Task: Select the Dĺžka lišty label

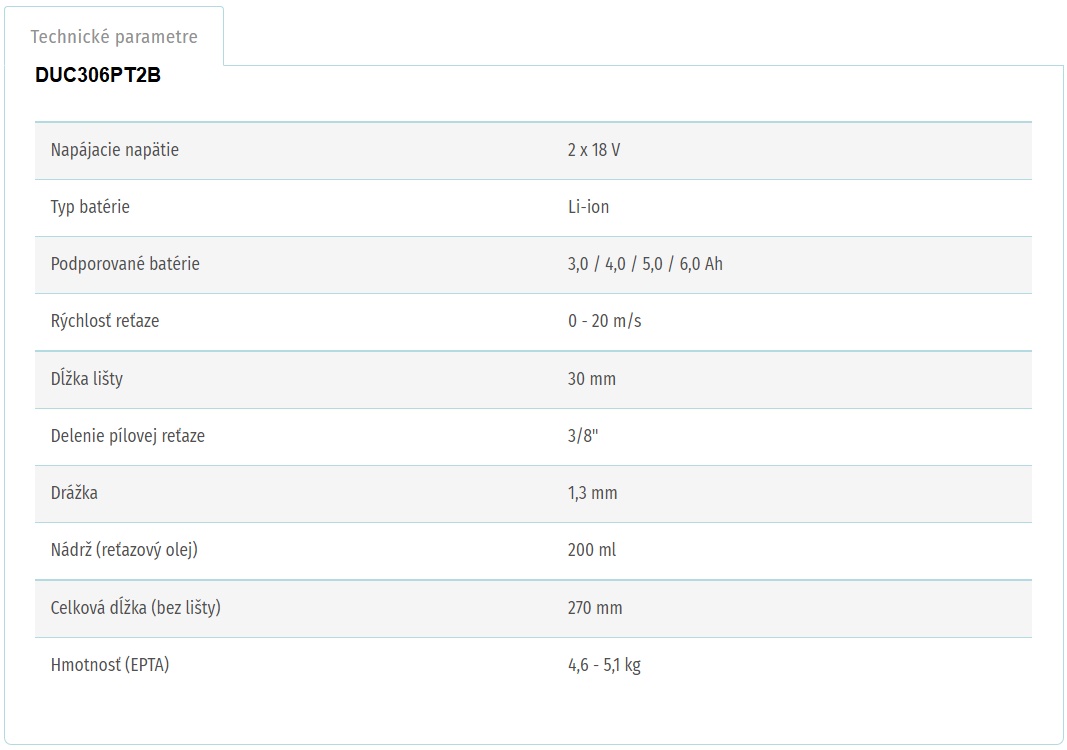Action: tap(87, 379)
